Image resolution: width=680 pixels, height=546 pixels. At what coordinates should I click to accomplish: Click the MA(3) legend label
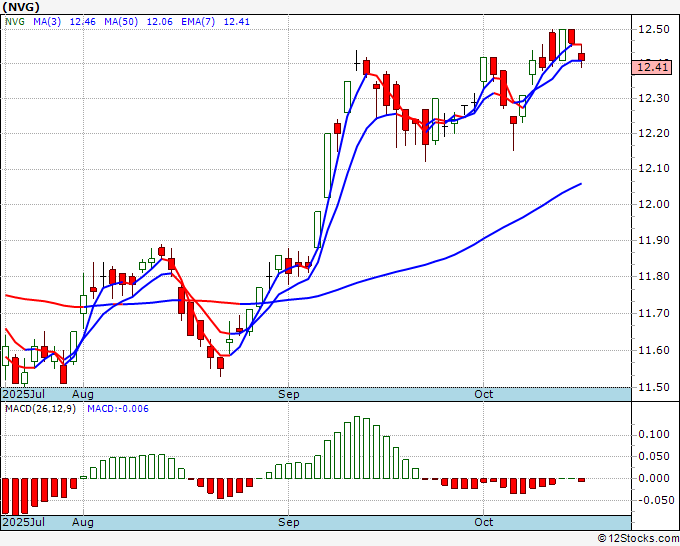tap(47, 22)
